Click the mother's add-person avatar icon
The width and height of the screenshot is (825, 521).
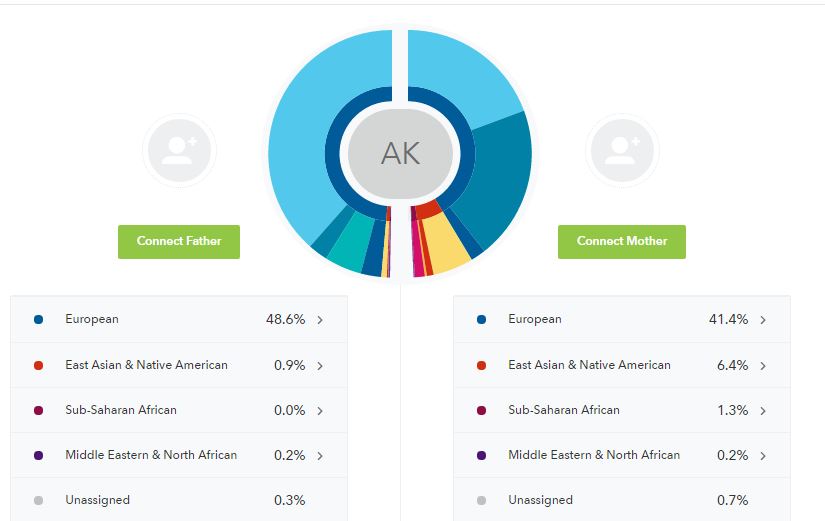622,151
